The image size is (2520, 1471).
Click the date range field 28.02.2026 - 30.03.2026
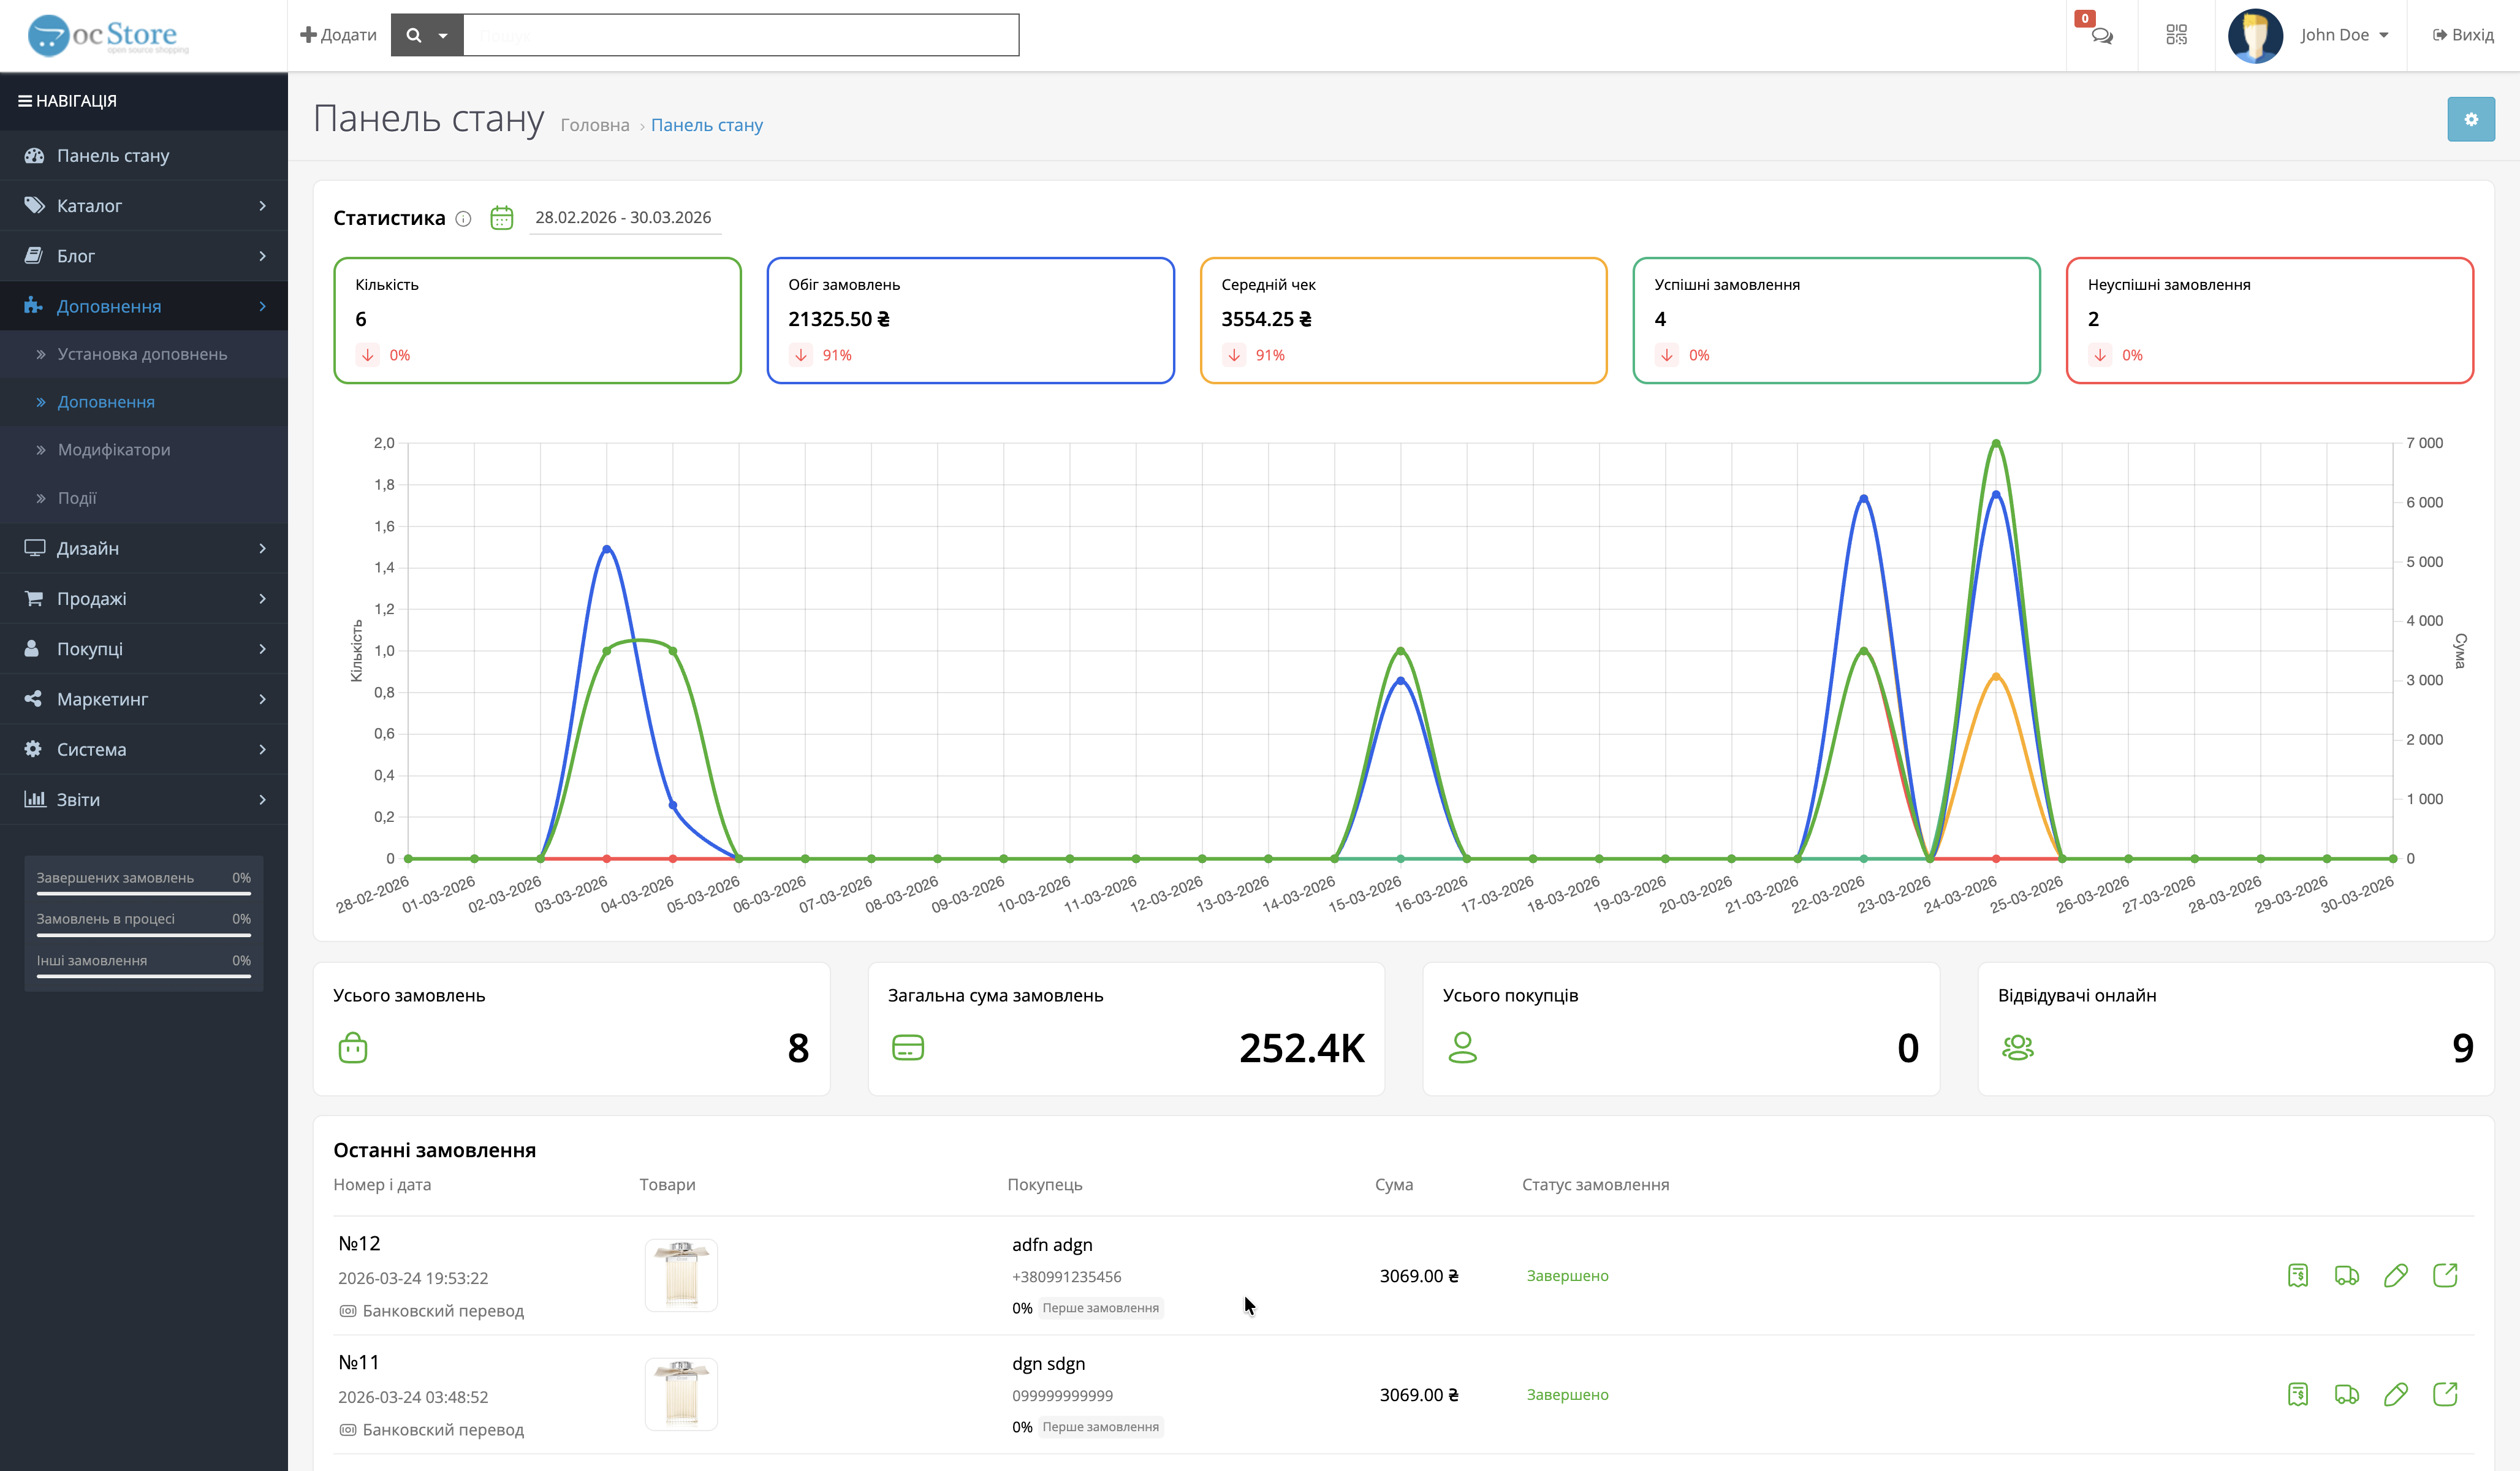623,218
